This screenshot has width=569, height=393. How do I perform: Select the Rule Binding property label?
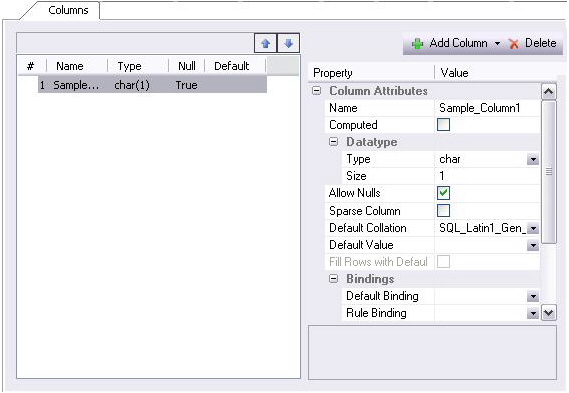tap(376, 313)
